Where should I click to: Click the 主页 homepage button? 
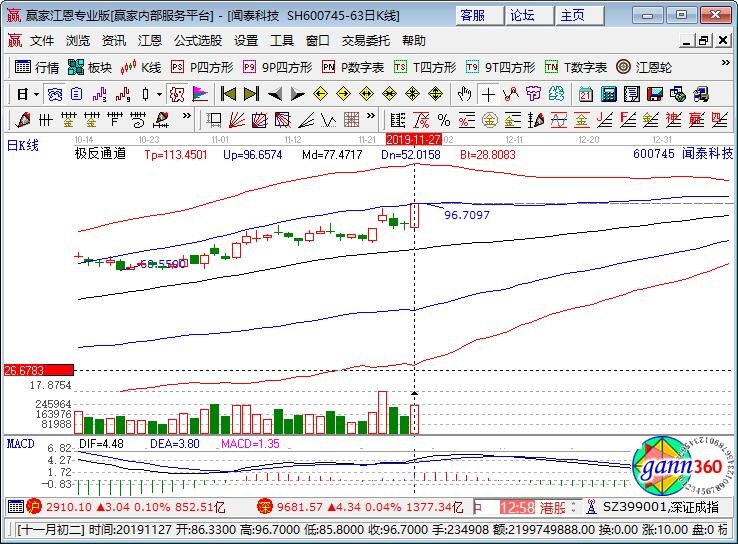pos(579,16)
